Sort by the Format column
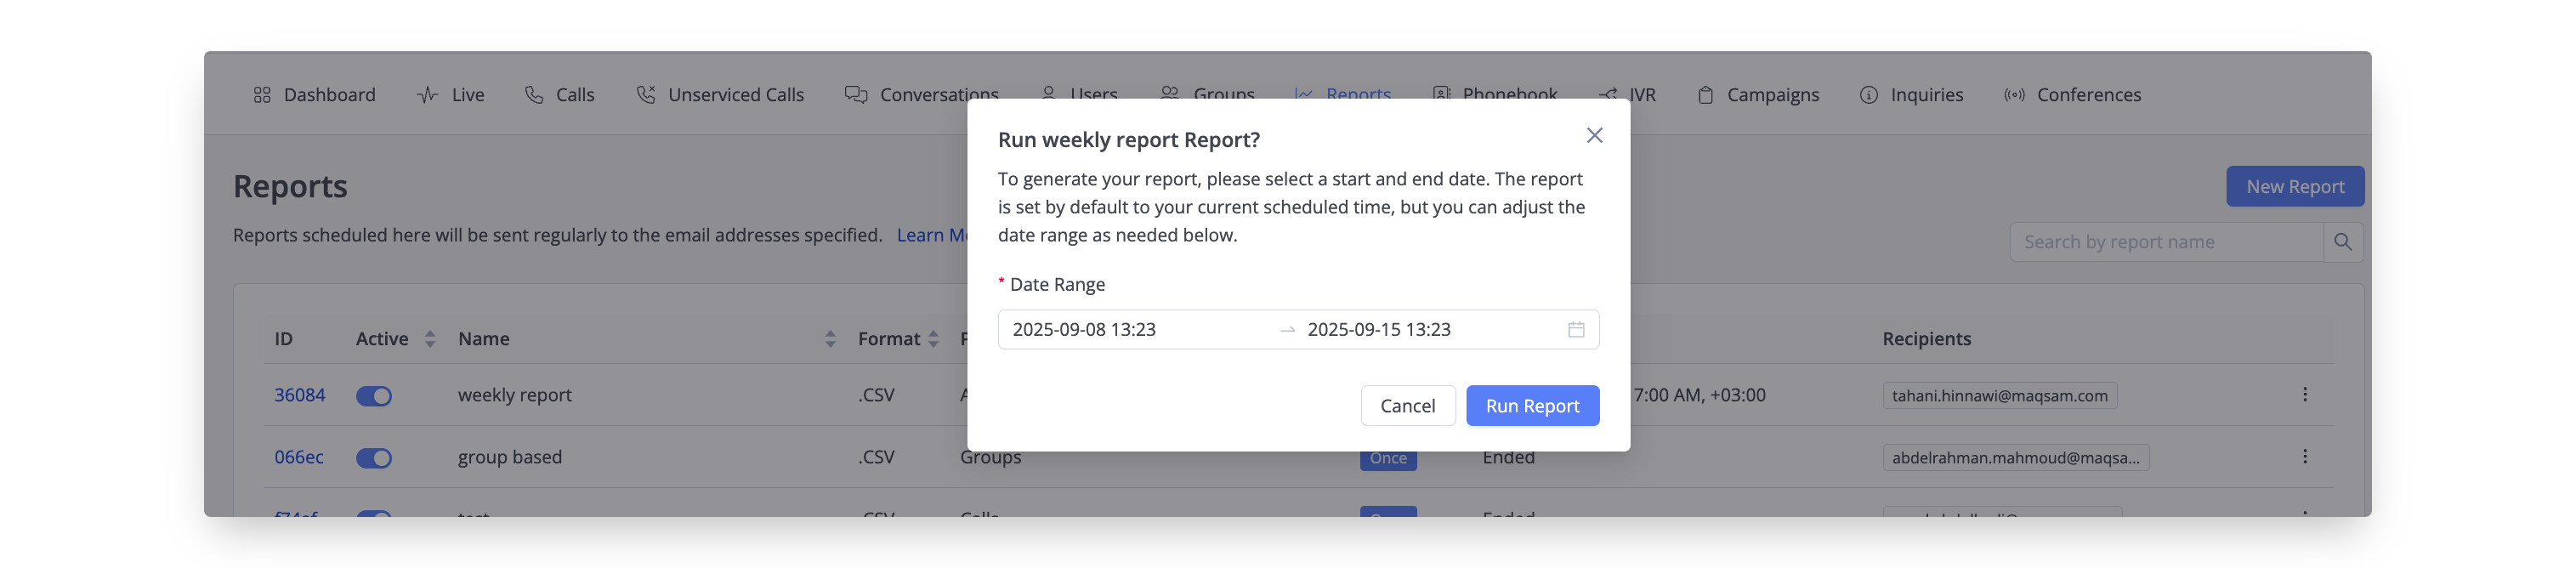This screenshot has height=568, width=2576. coord(933,339)
